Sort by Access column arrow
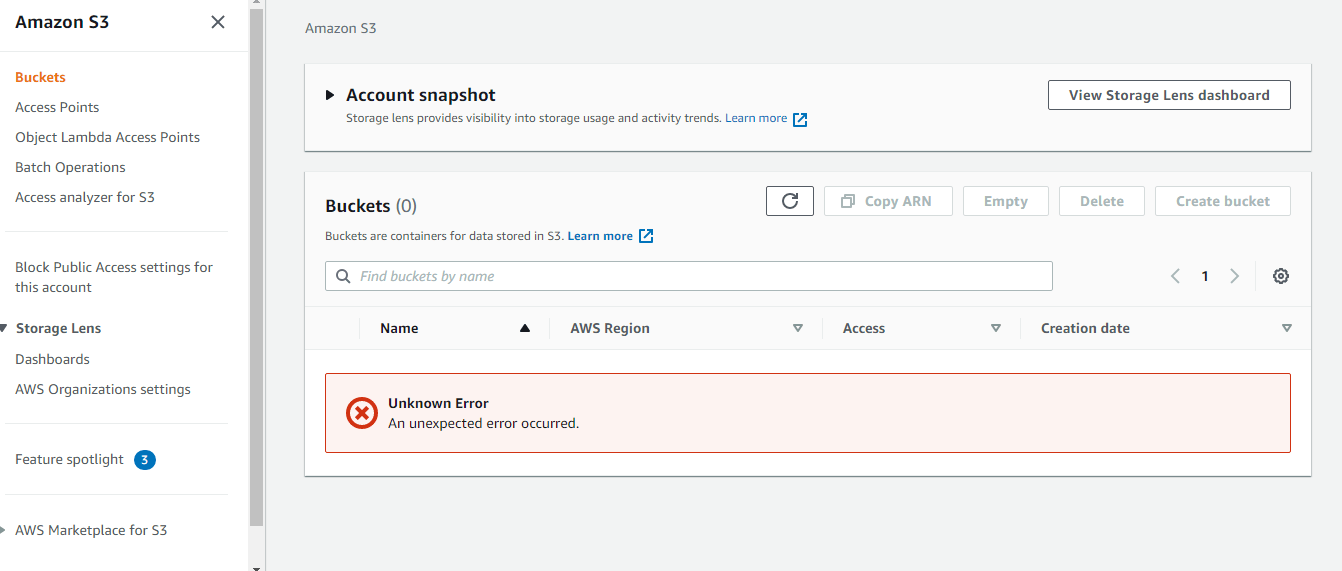The width and height of the screenshot is (1342, 571). (x=996, y=328)
